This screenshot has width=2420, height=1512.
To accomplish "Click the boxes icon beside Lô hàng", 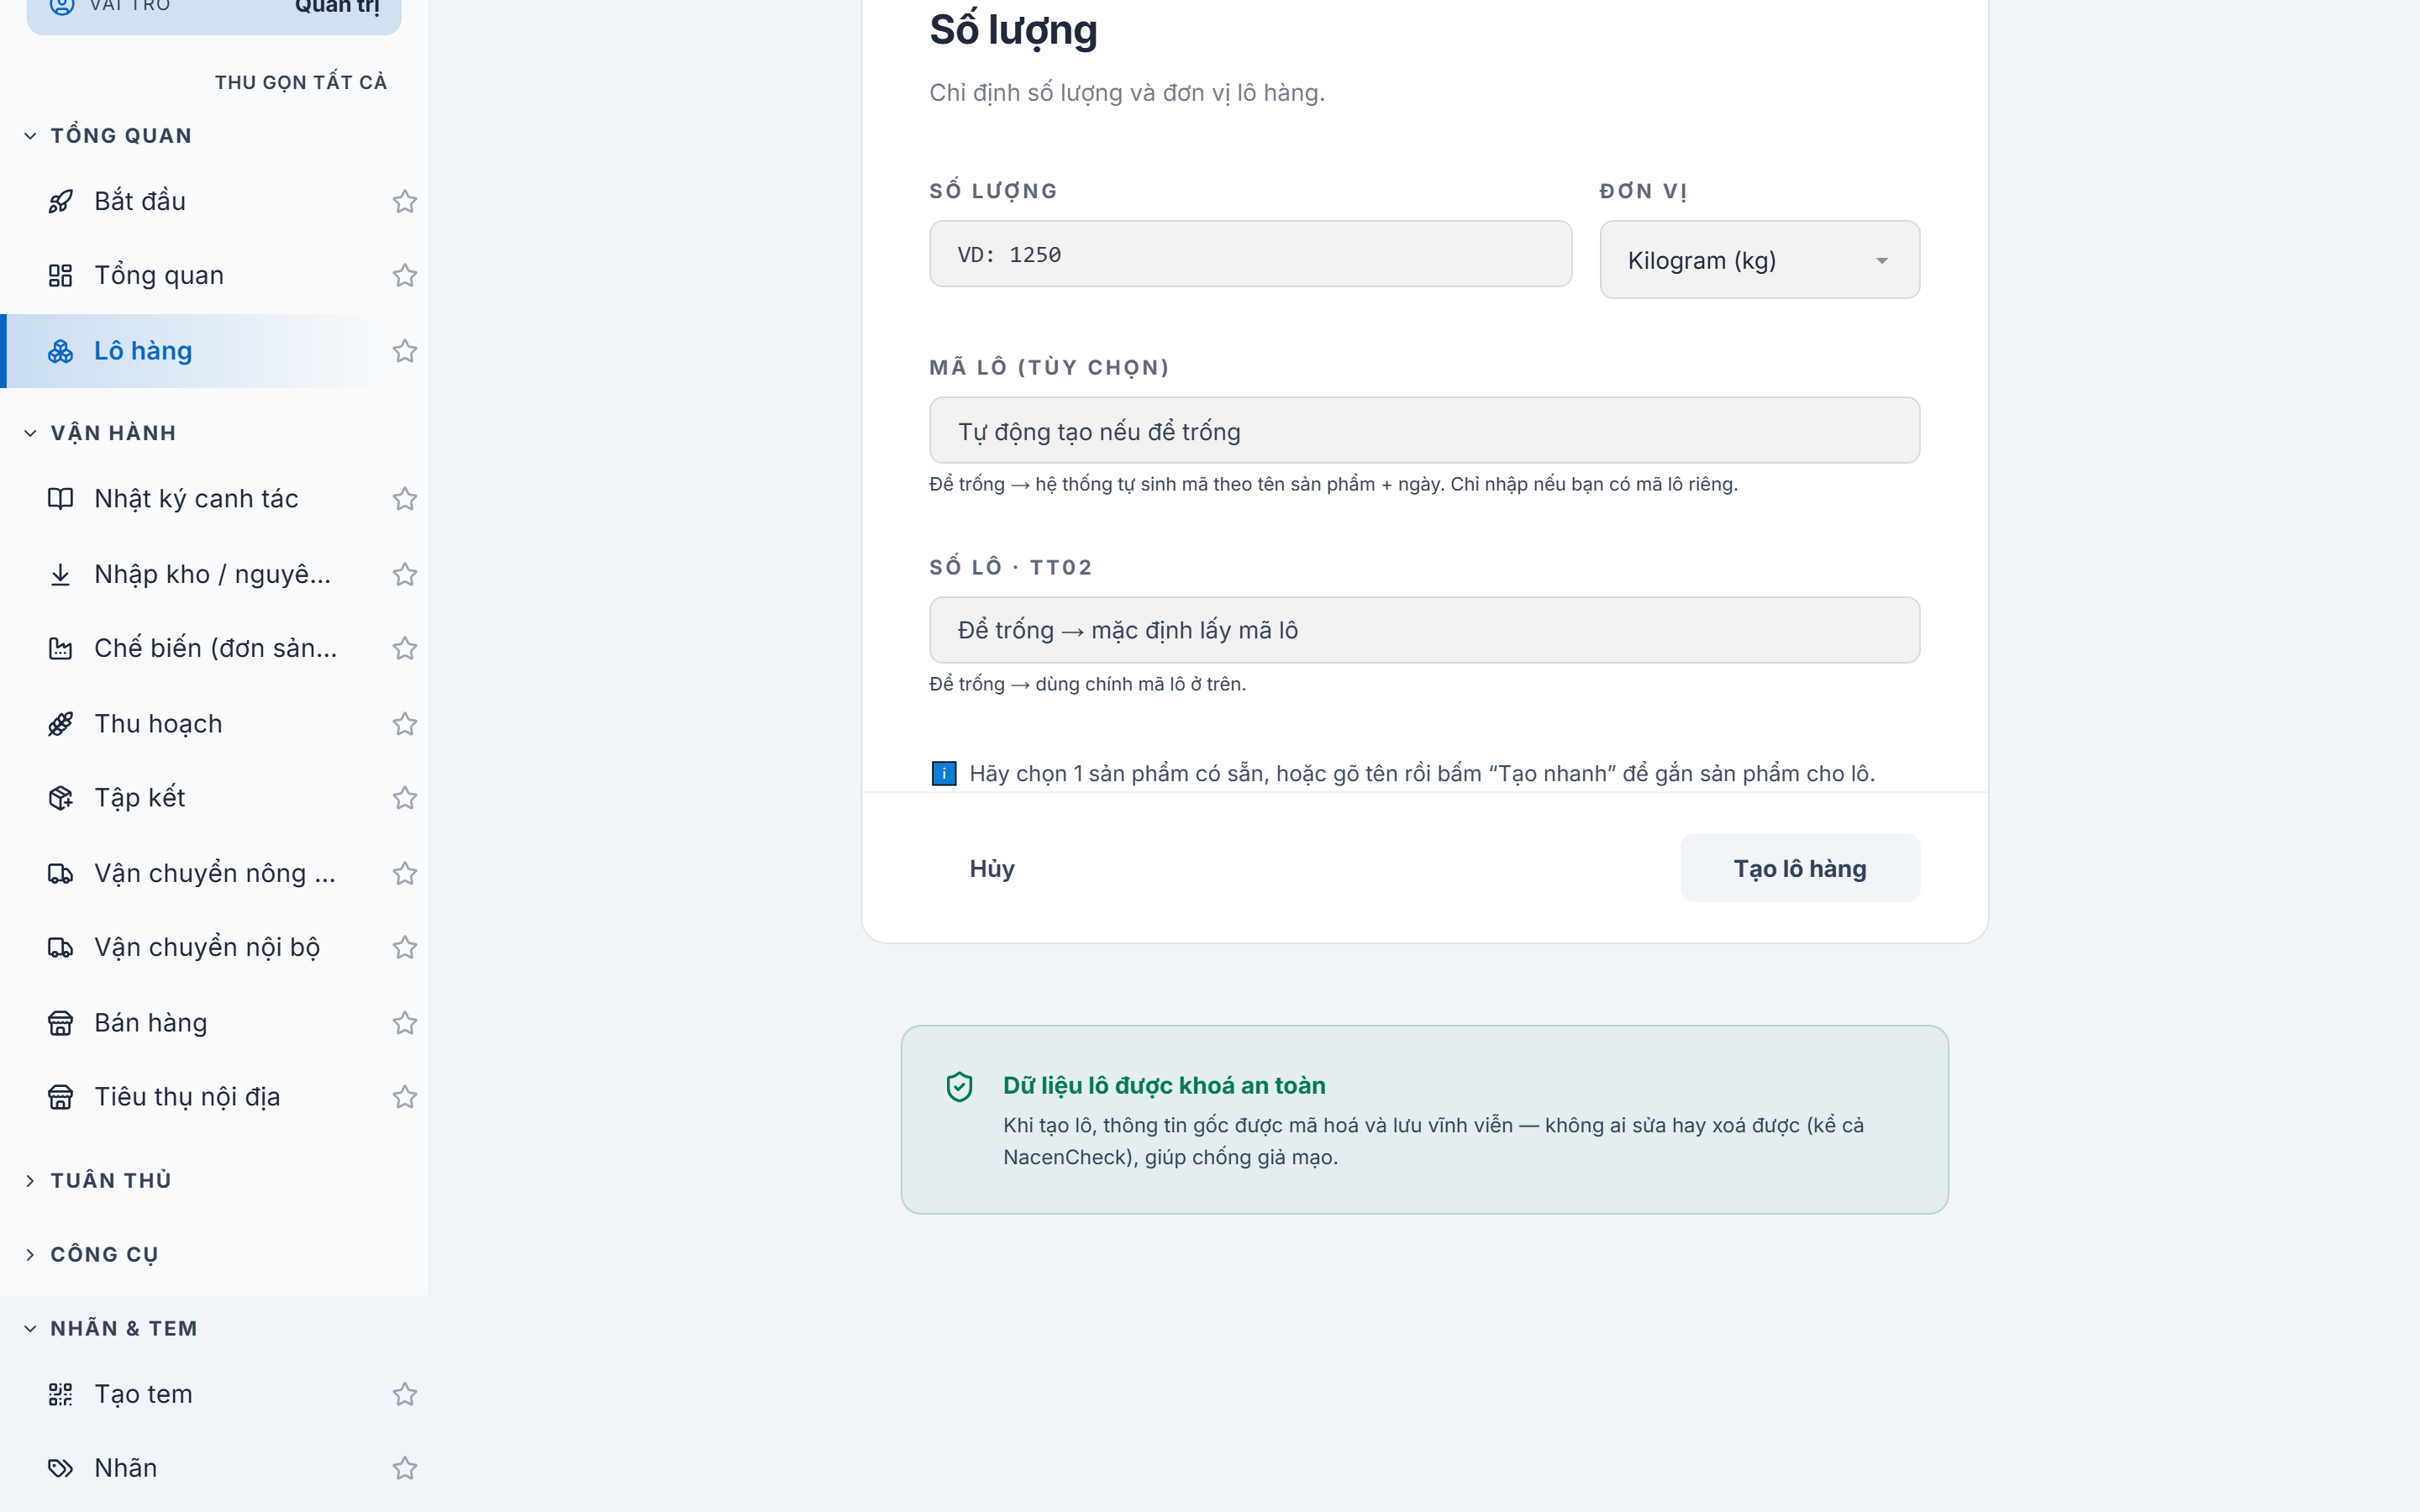I will pyautogui.click(x=61, y=351).
